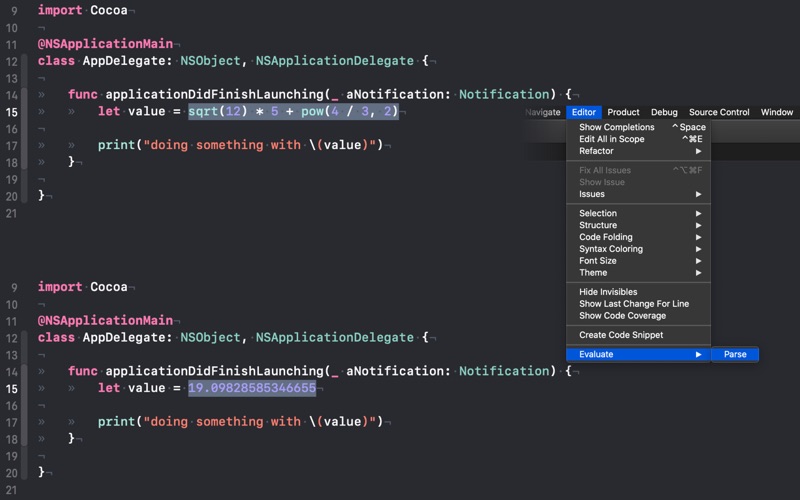Click line number 12 in the top editor gutter
This screenshot has width=800, height=500.
click(12, 62)
